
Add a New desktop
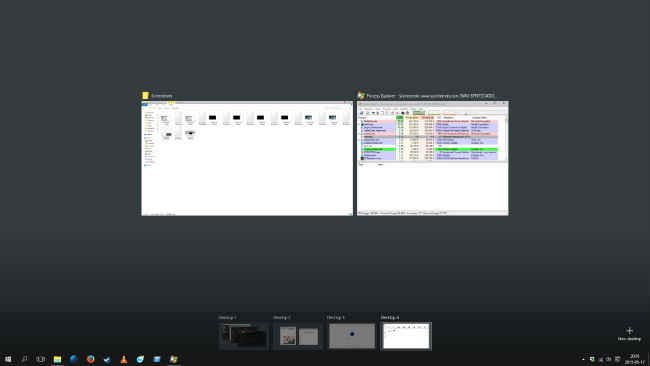coord(629,333)
